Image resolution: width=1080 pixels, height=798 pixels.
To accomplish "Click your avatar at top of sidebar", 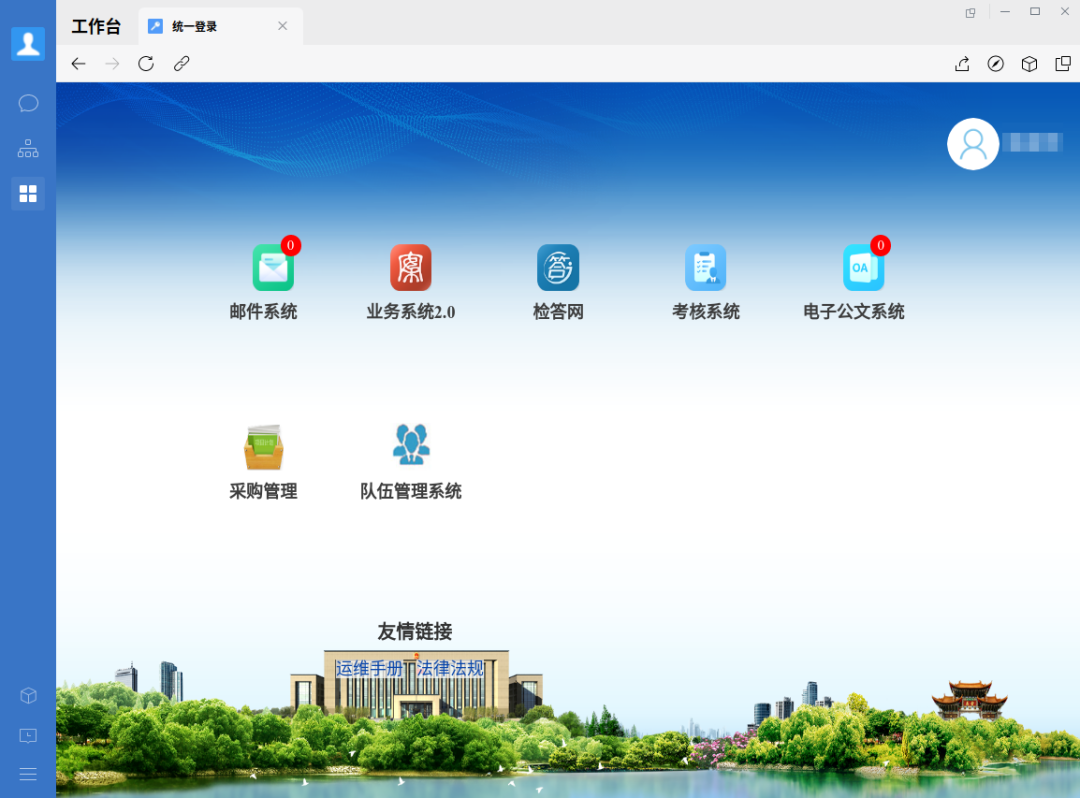I will 27,43.
